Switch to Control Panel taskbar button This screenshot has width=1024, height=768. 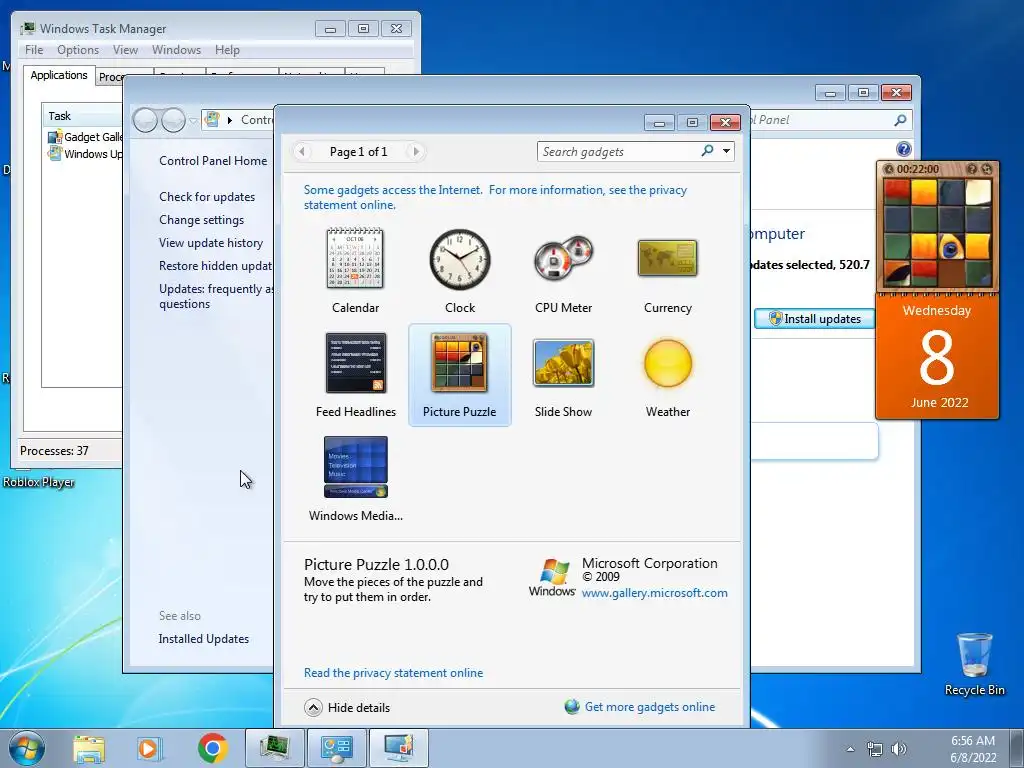pyautogui.click(x=337, y=748)
